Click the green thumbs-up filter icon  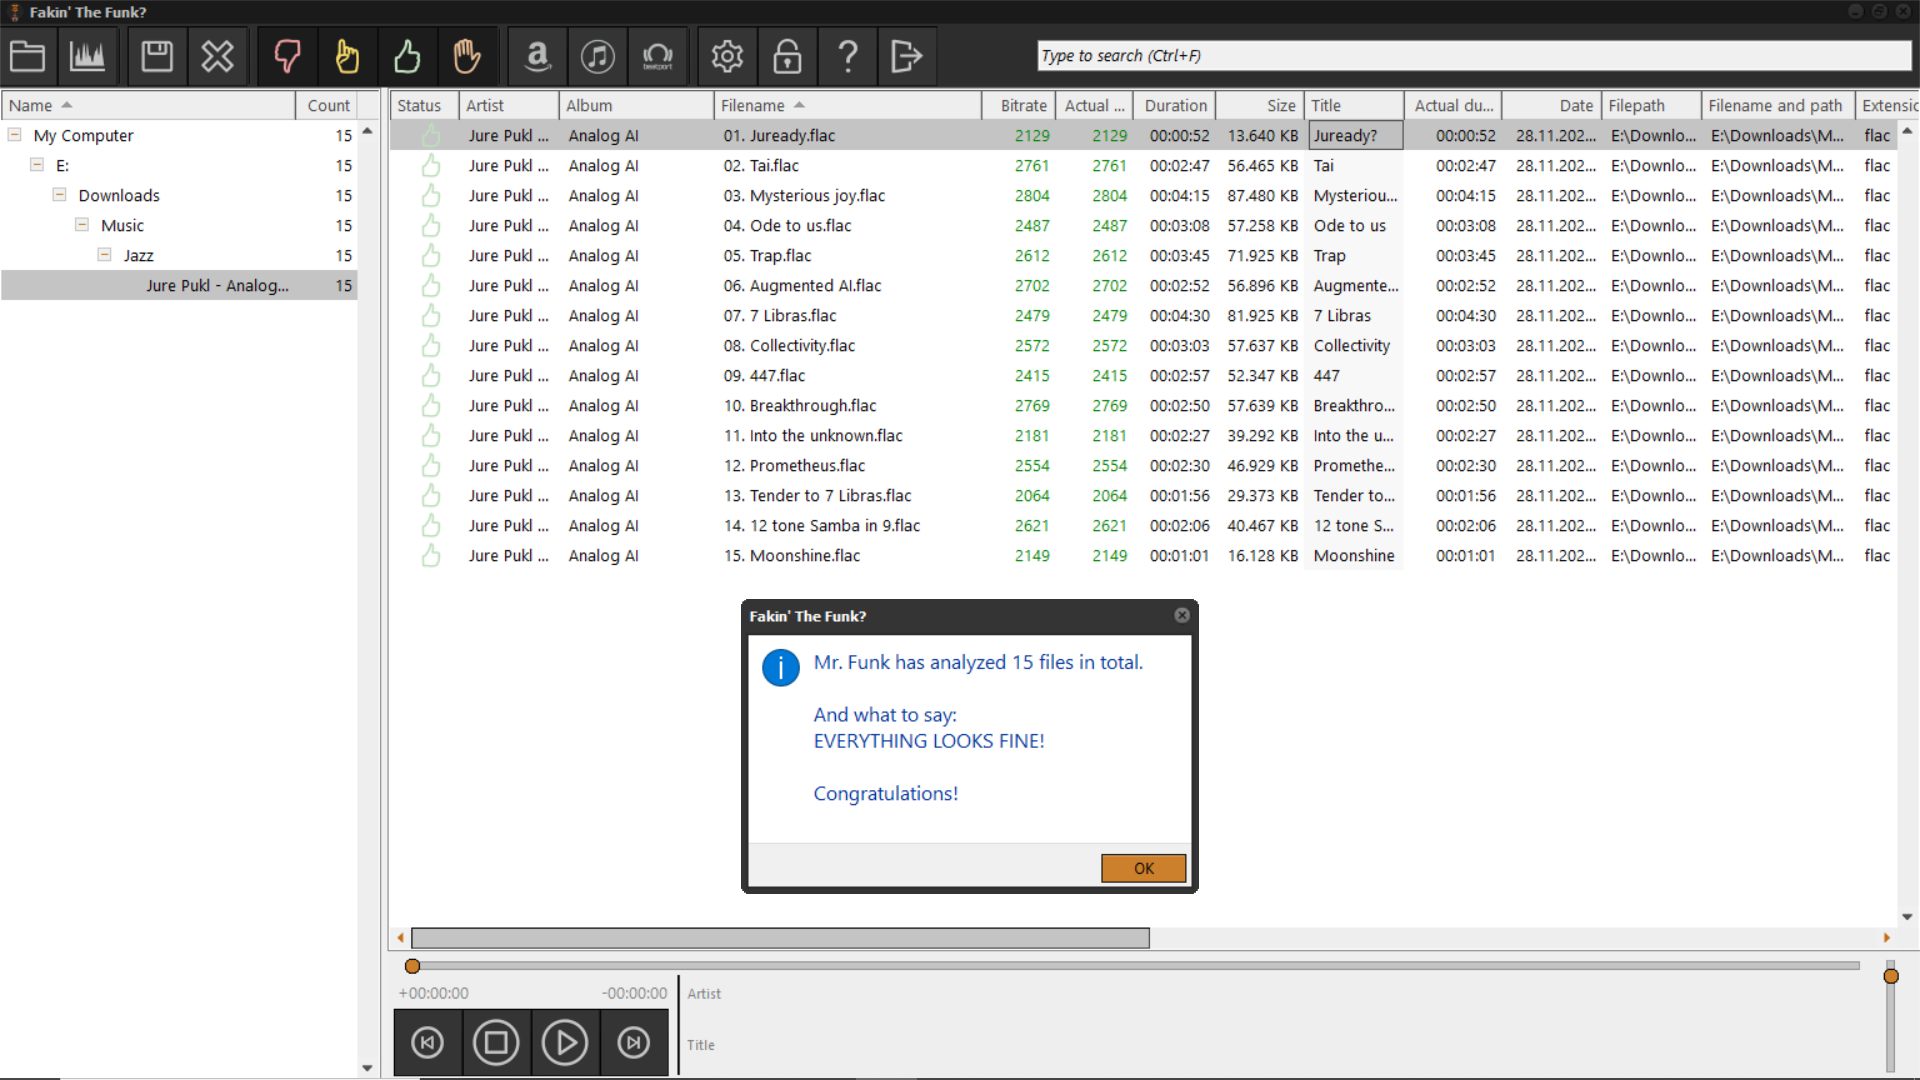coord(407,56)
